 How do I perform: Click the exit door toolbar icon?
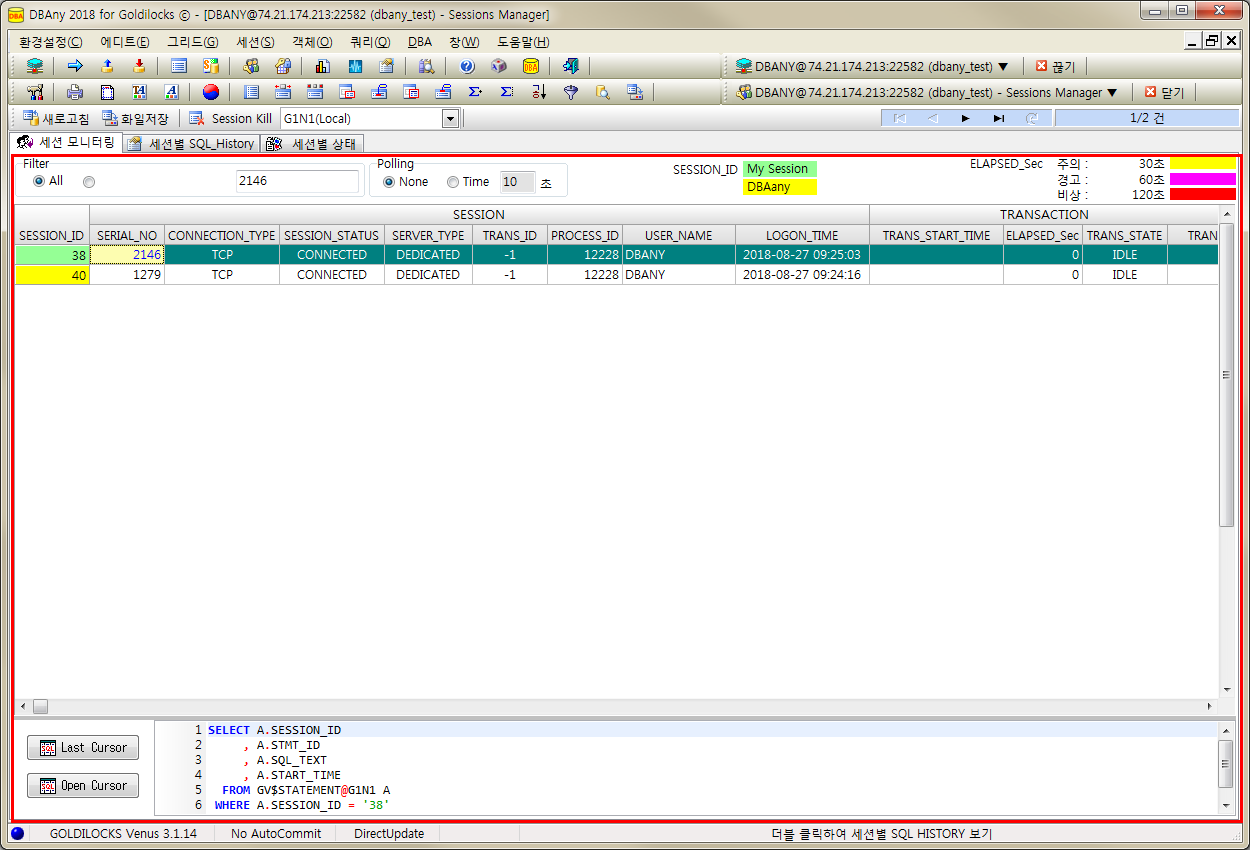[x=570, y=66]
